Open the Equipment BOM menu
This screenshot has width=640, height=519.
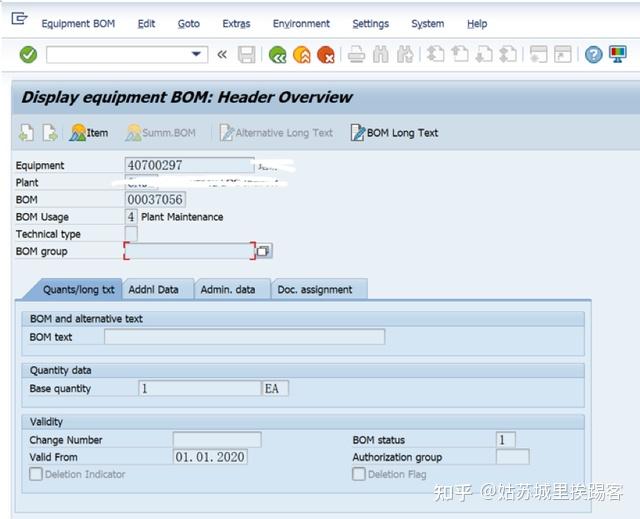tap(78, 24)
